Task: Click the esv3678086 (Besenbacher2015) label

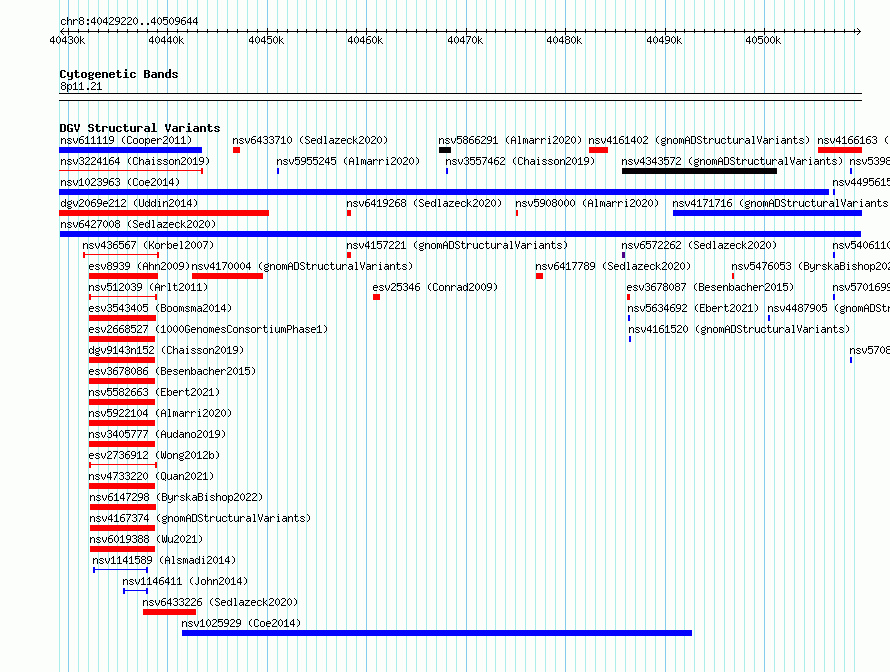Action: pyautogui.click(x=173, y=371)
